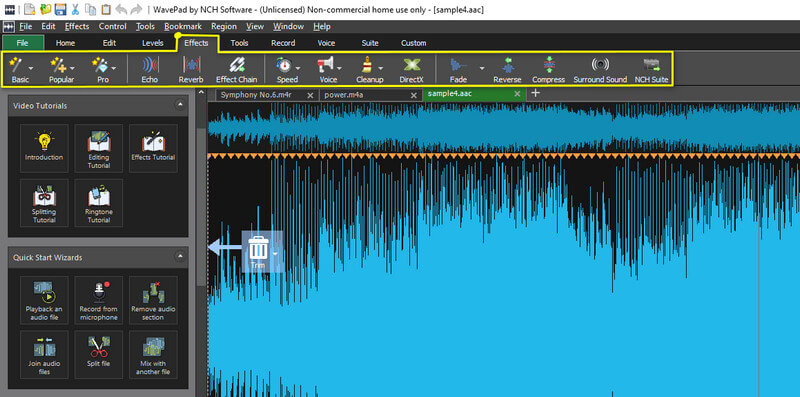Screen dimensions: 800x397
Task: Open the Control menu
Action: 113,27
